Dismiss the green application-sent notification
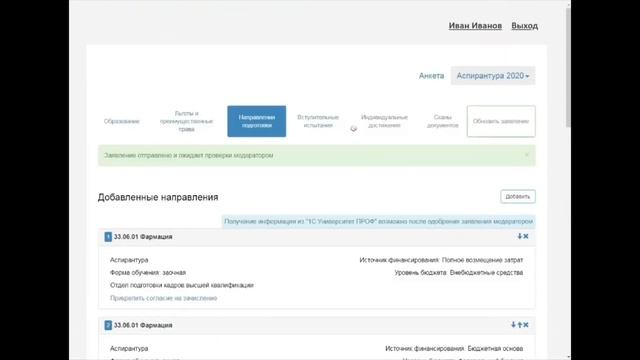The image size is (640, 360). [x=527, y=155]
